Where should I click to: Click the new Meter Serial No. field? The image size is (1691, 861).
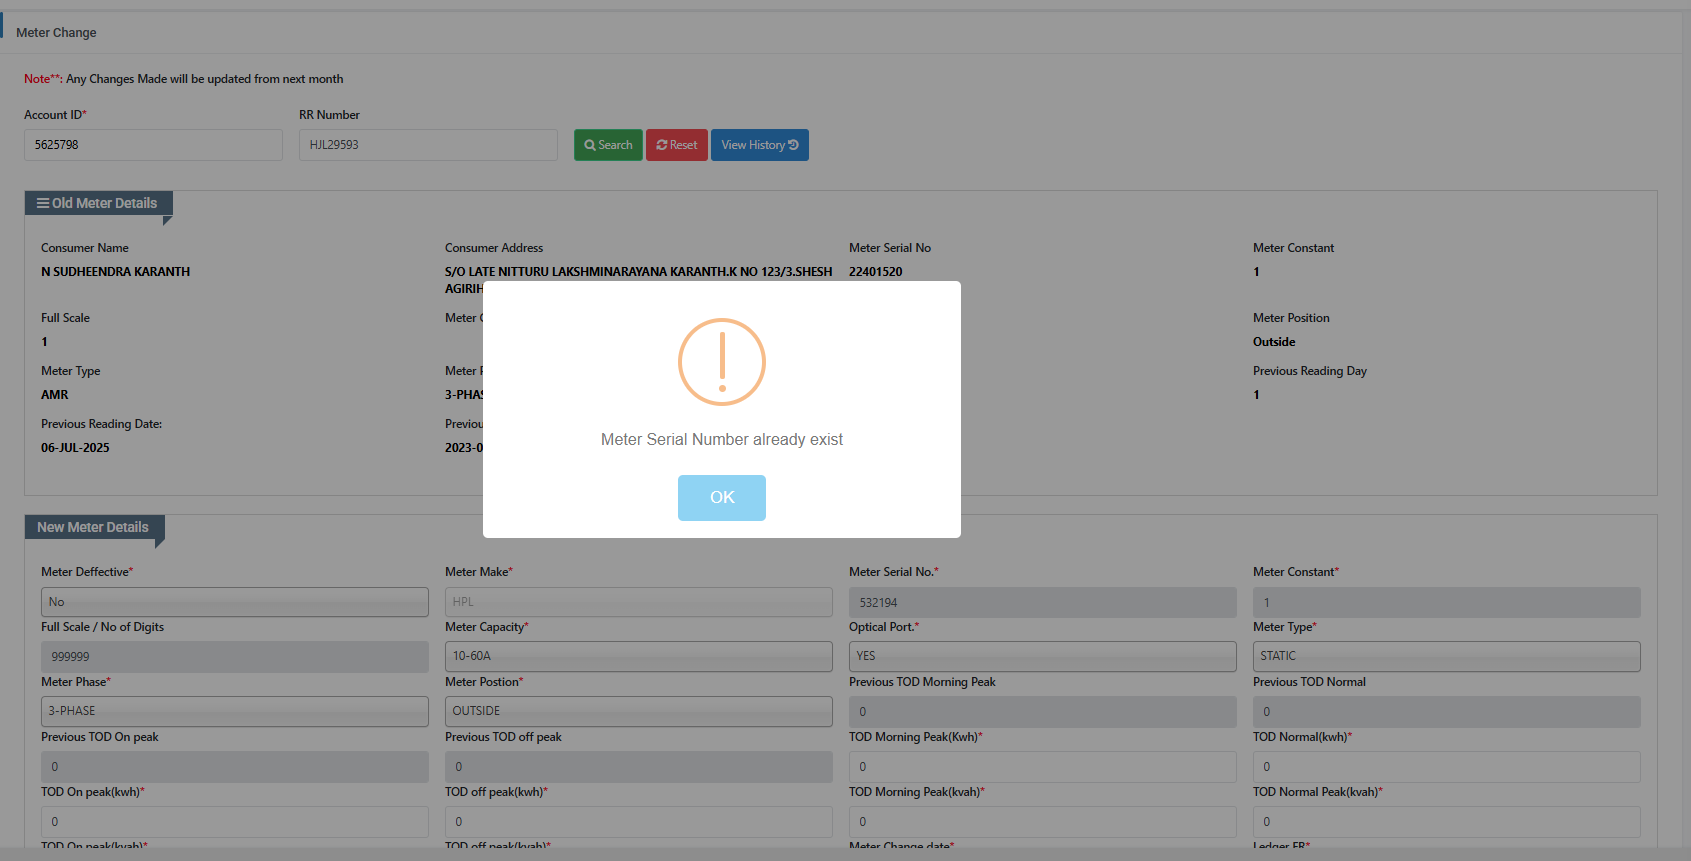(x=1042, y=602)
